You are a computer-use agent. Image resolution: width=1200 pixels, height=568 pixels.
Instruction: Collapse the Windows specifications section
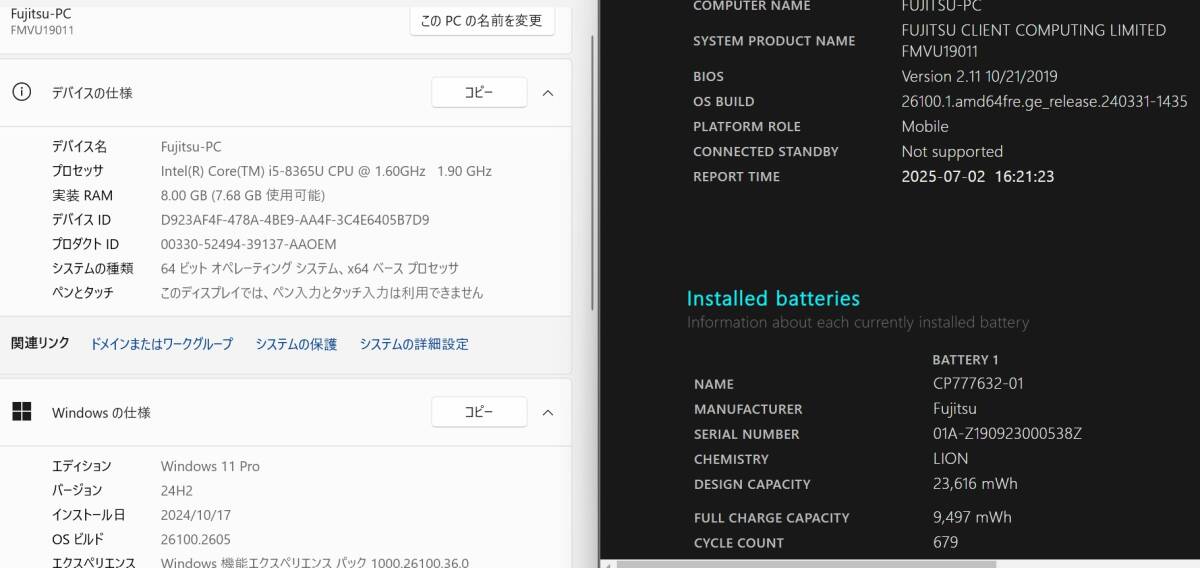[548, 412]
